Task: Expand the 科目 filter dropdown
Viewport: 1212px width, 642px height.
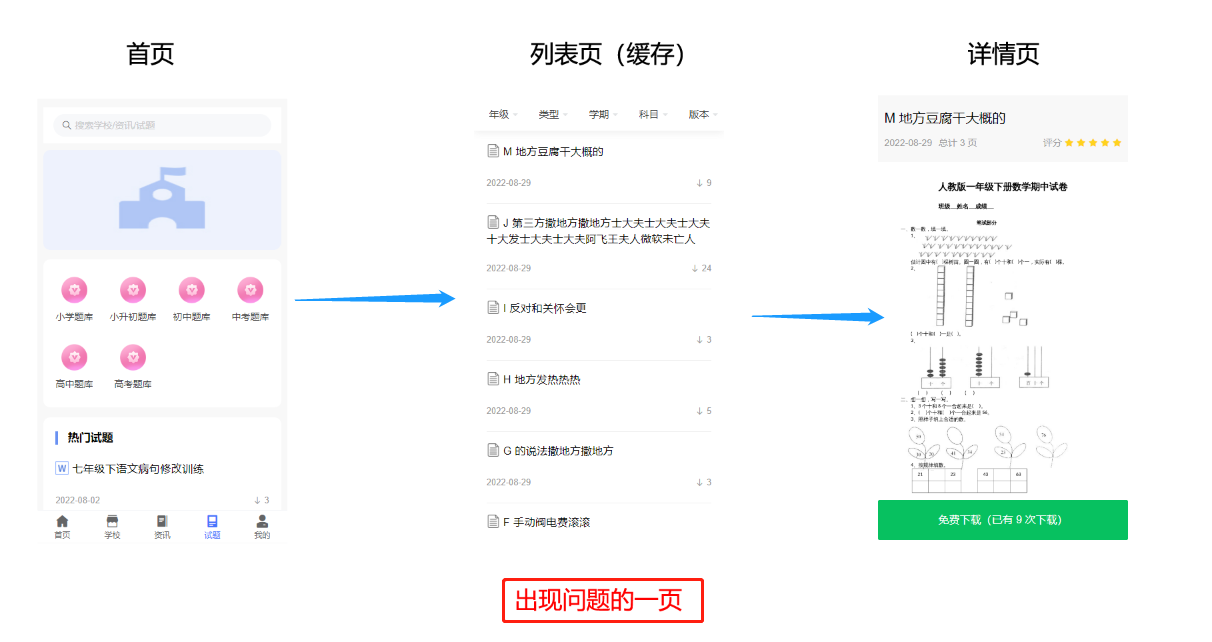Action: (653, 115)
